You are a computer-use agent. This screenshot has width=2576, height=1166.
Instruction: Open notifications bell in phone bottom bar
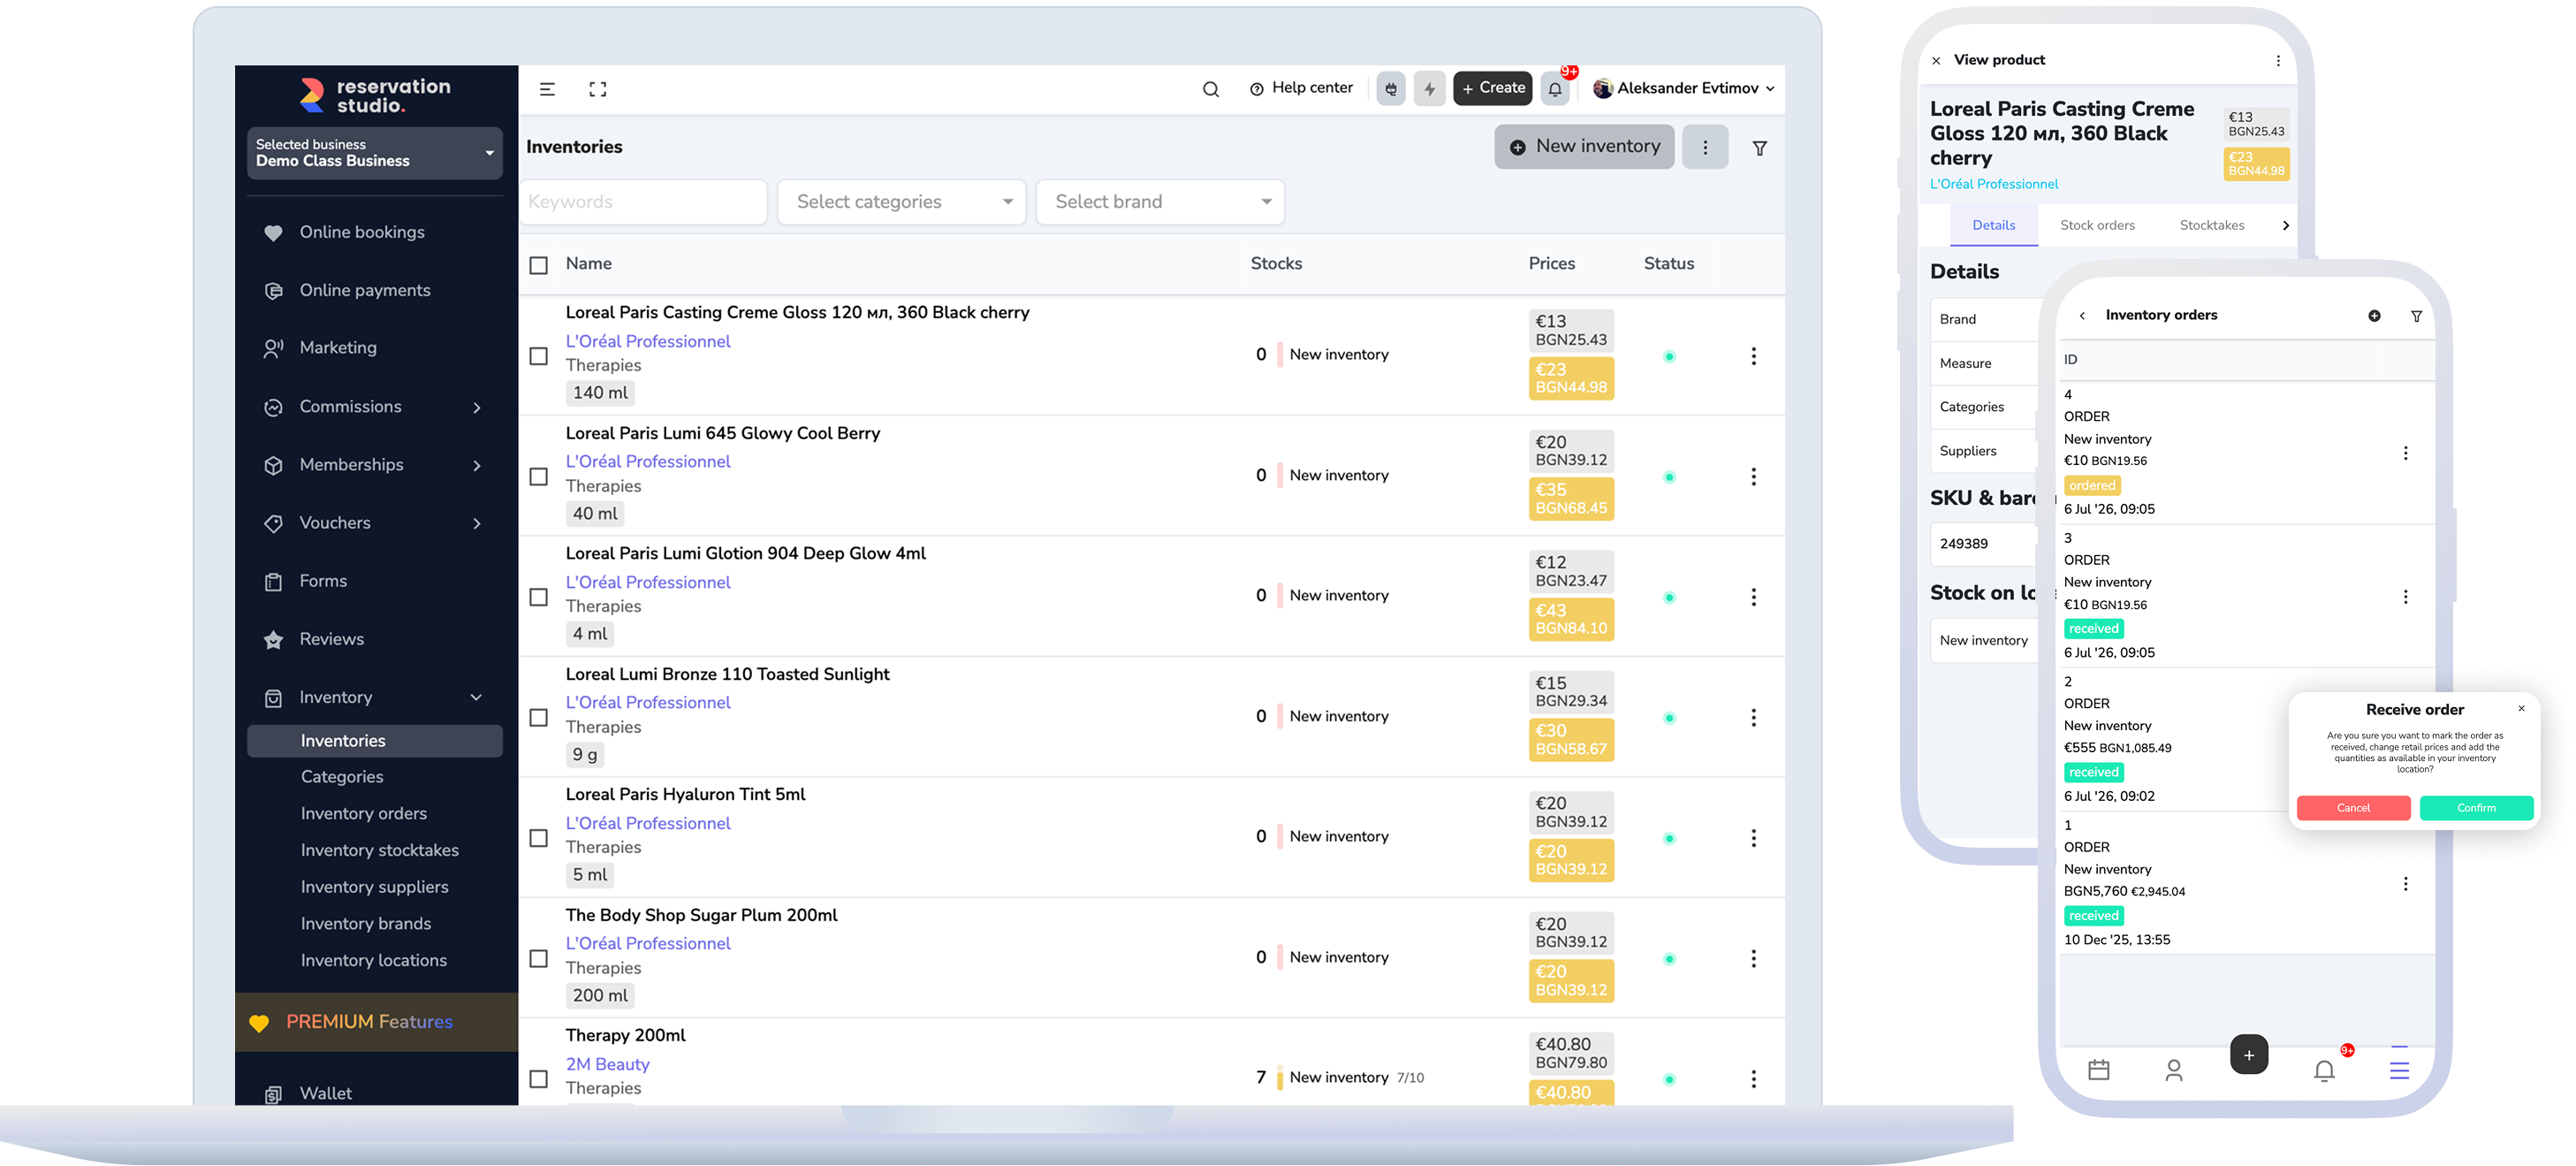2324,1070
